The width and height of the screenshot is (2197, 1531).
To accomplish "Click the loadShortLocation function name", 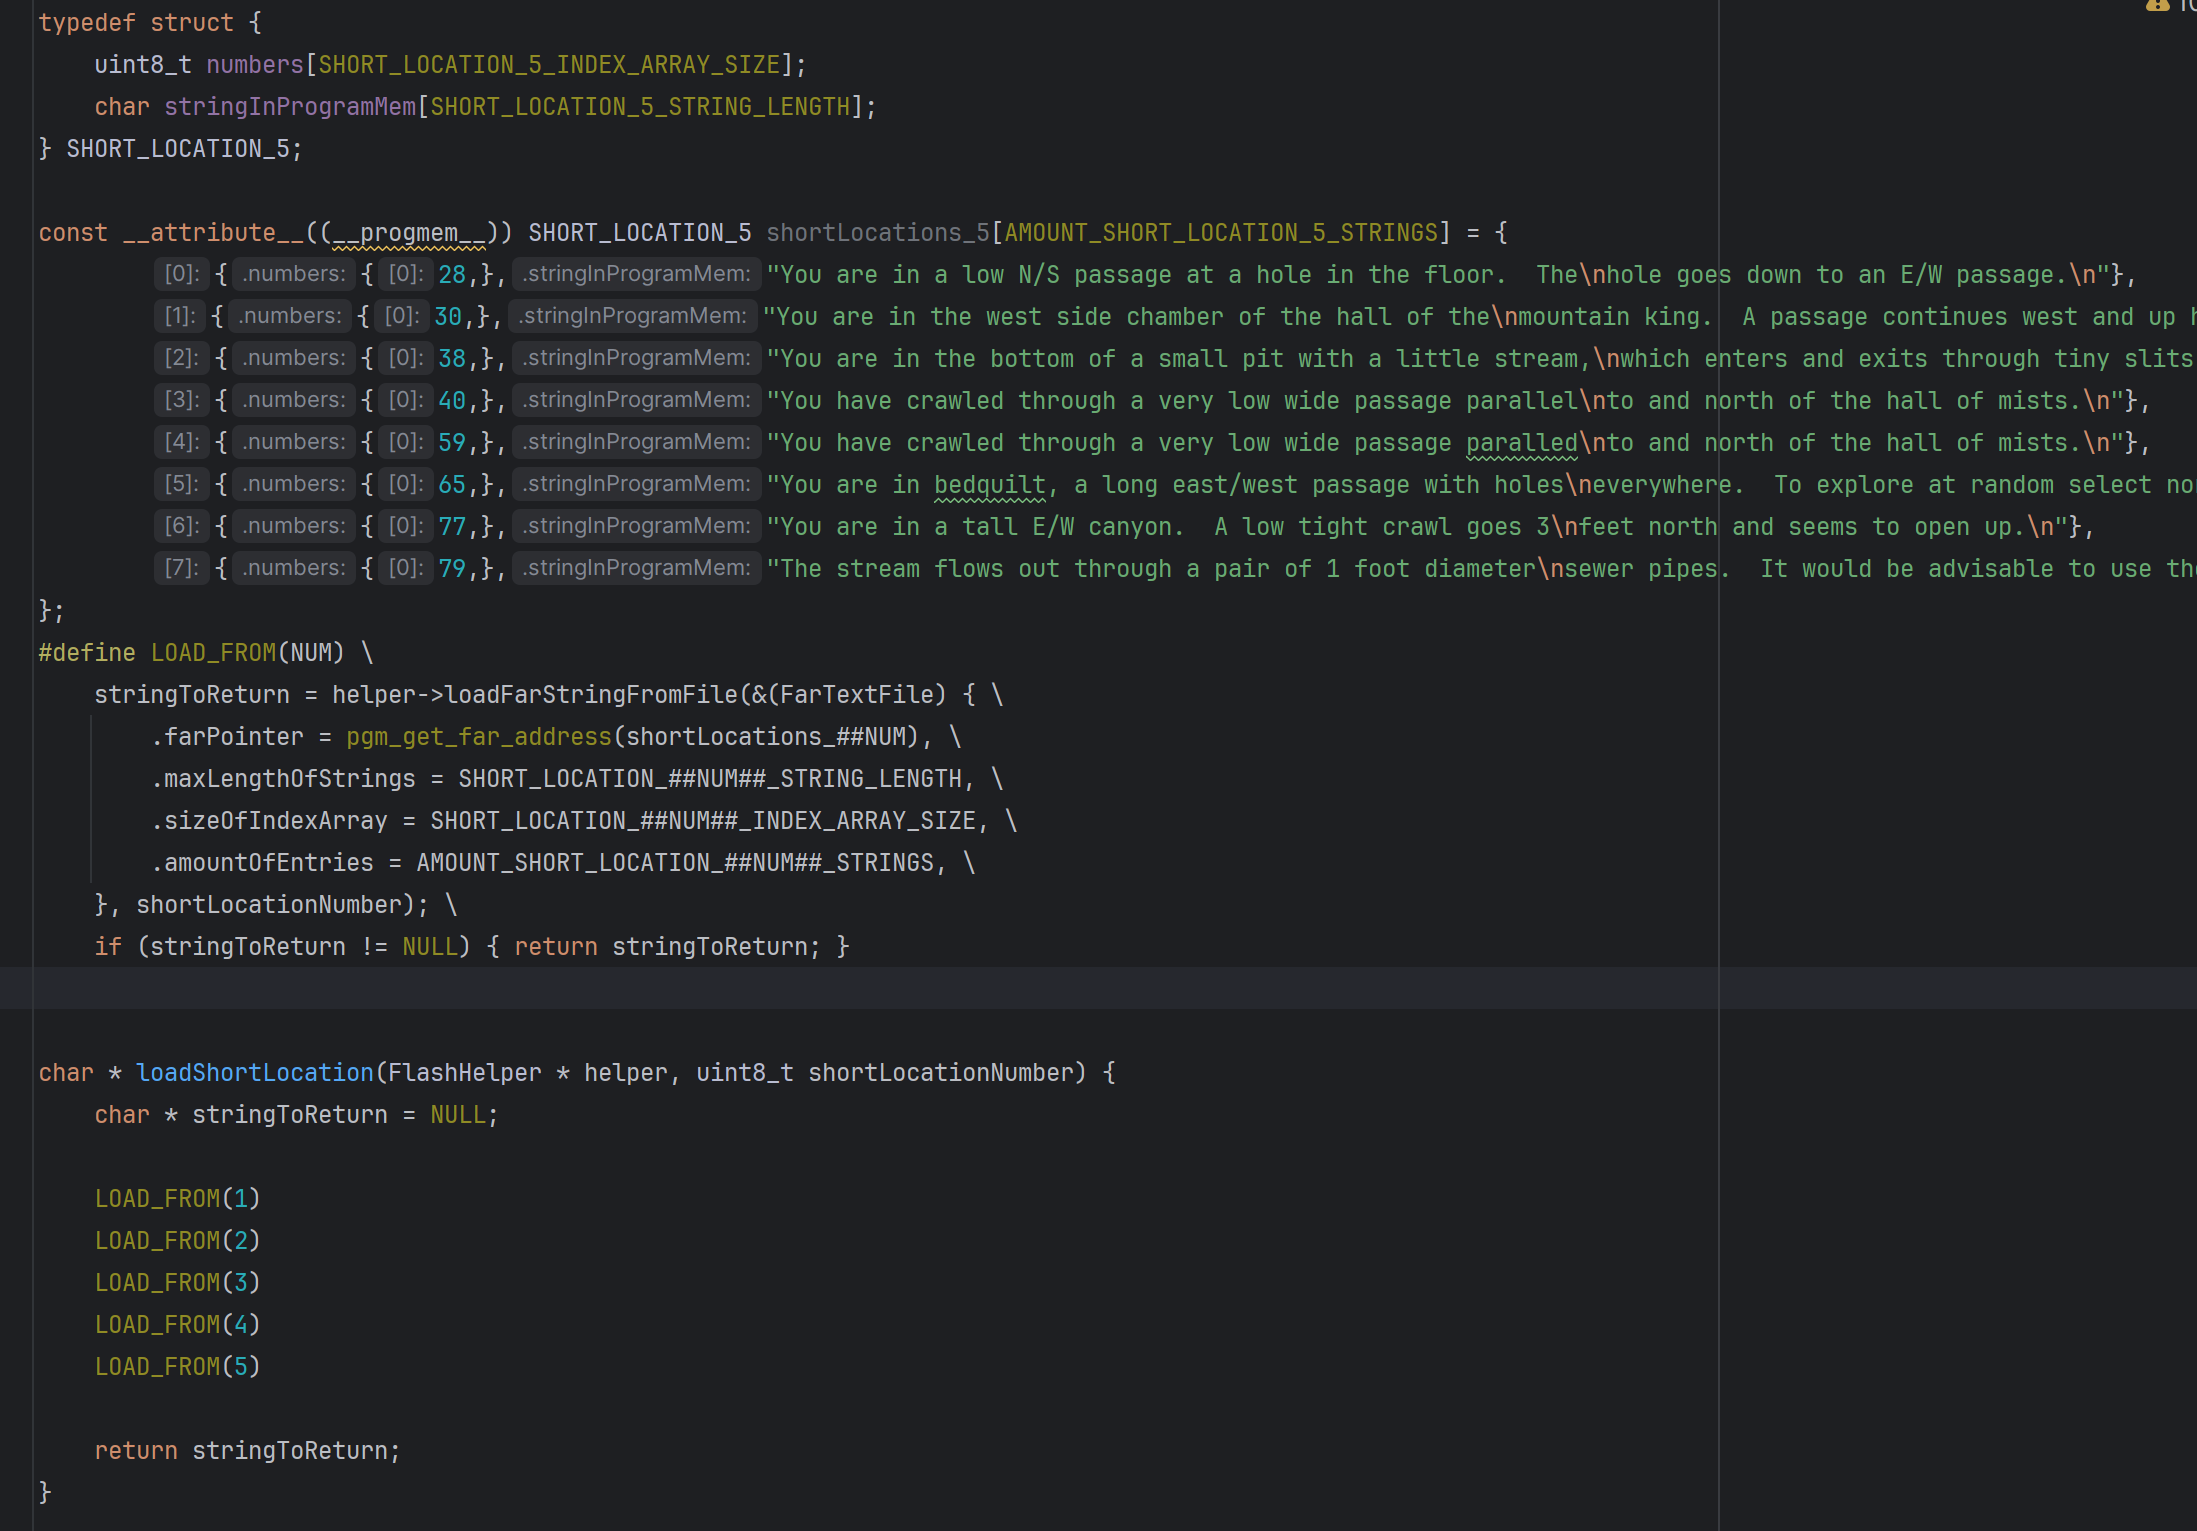I will 254,1073.
